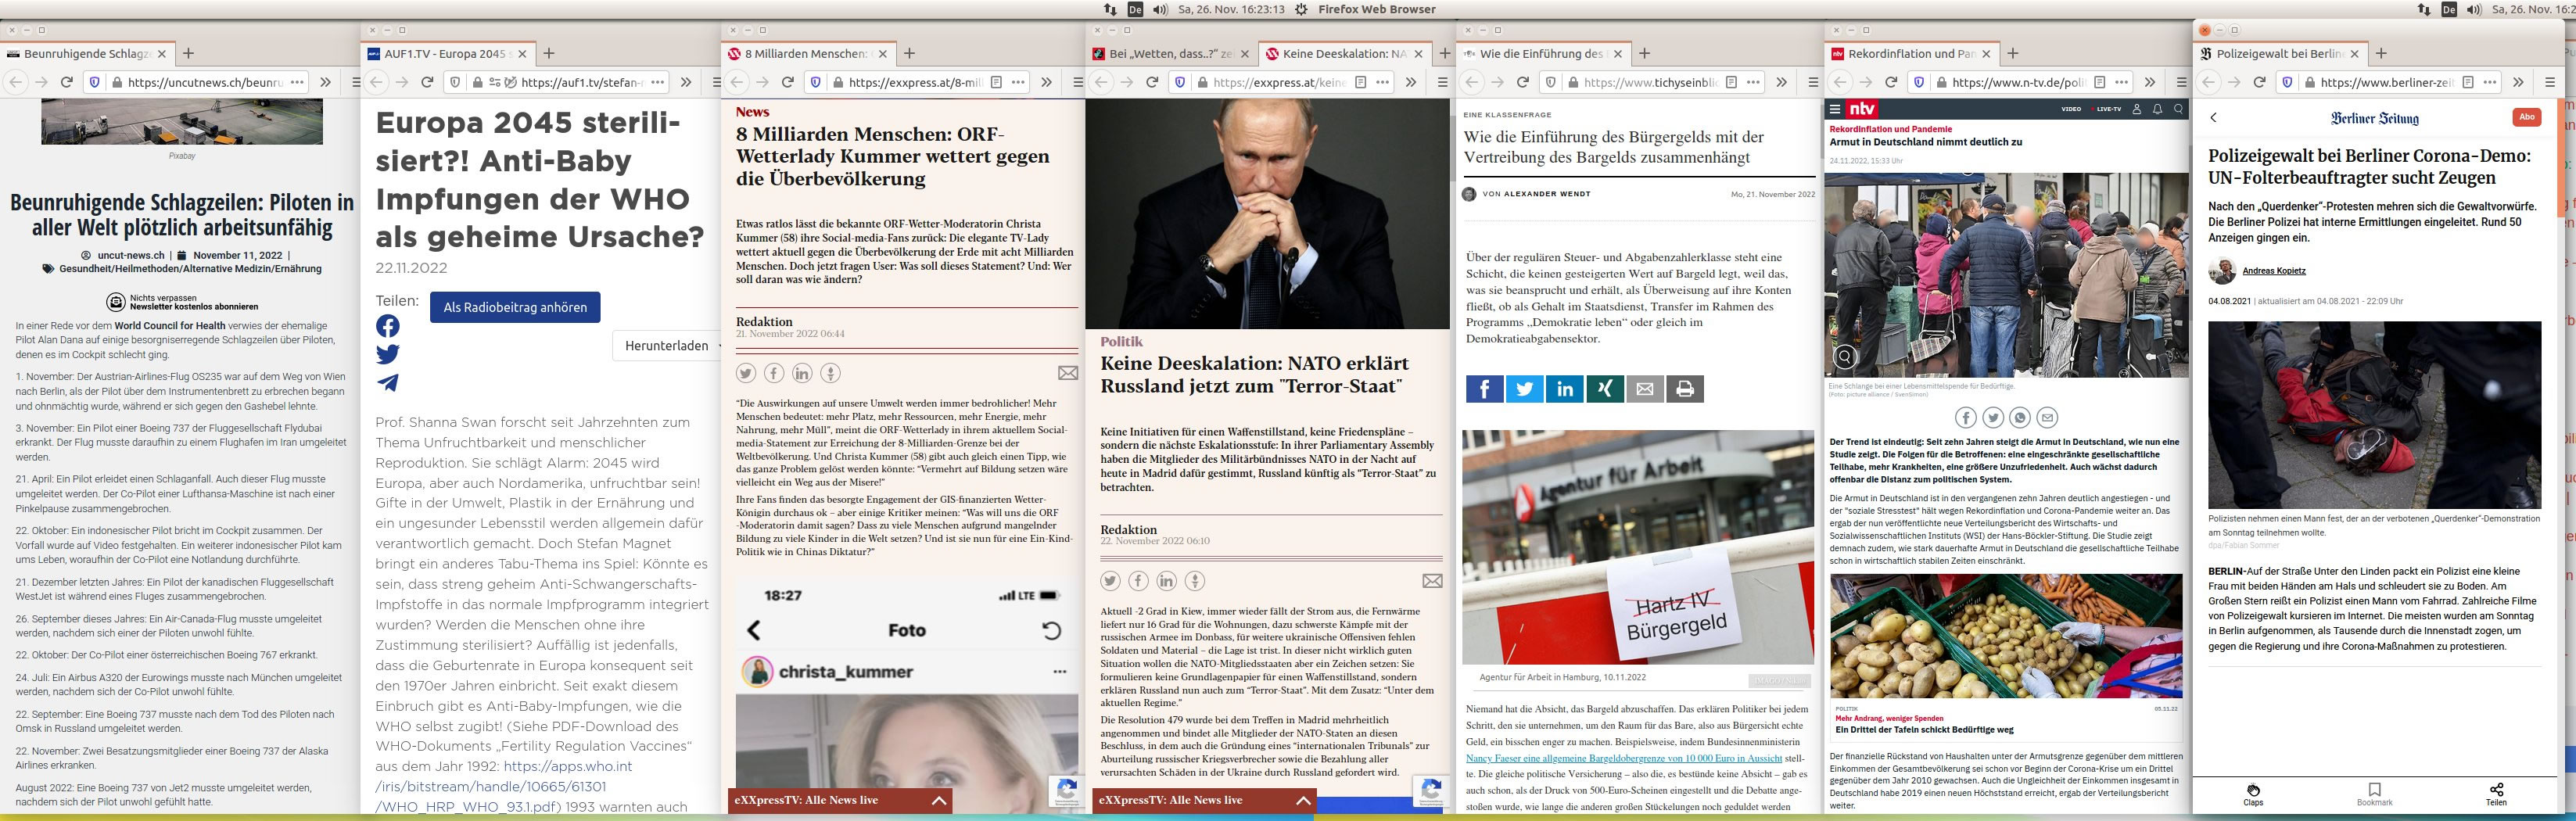Close the Wie die Einführung tab

click(x=1618, y=54)
